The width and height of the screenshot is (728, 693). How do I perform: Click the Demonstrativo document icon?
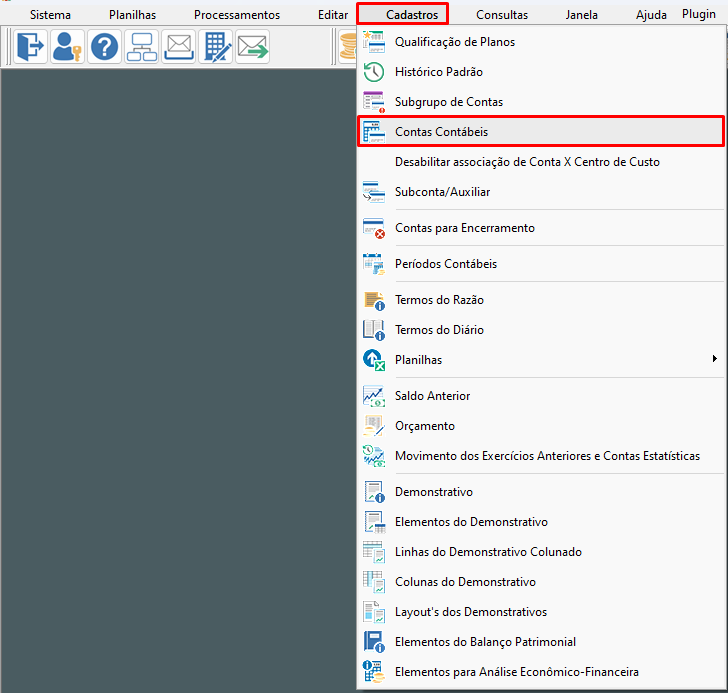[374, 492]
